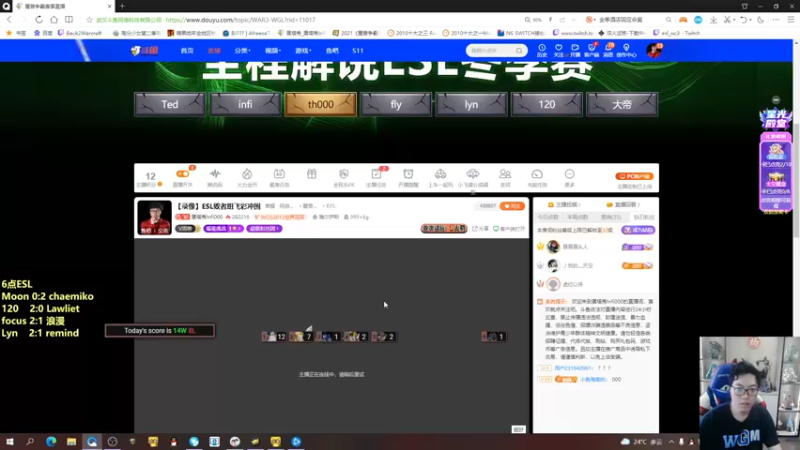
Task: Click the browser back arrow
Action: (9, 19)
